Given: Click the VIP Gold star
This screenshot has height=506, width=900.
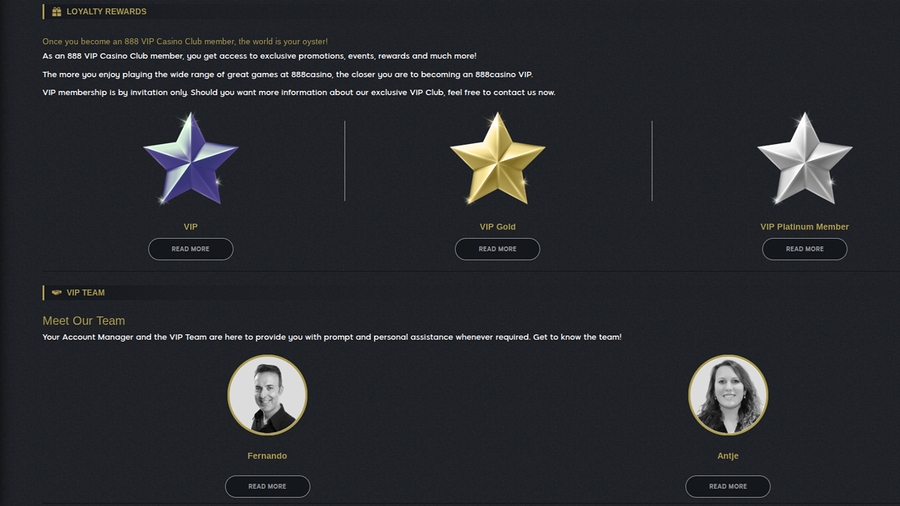Looking at the screenshot, I should [497, 158].
